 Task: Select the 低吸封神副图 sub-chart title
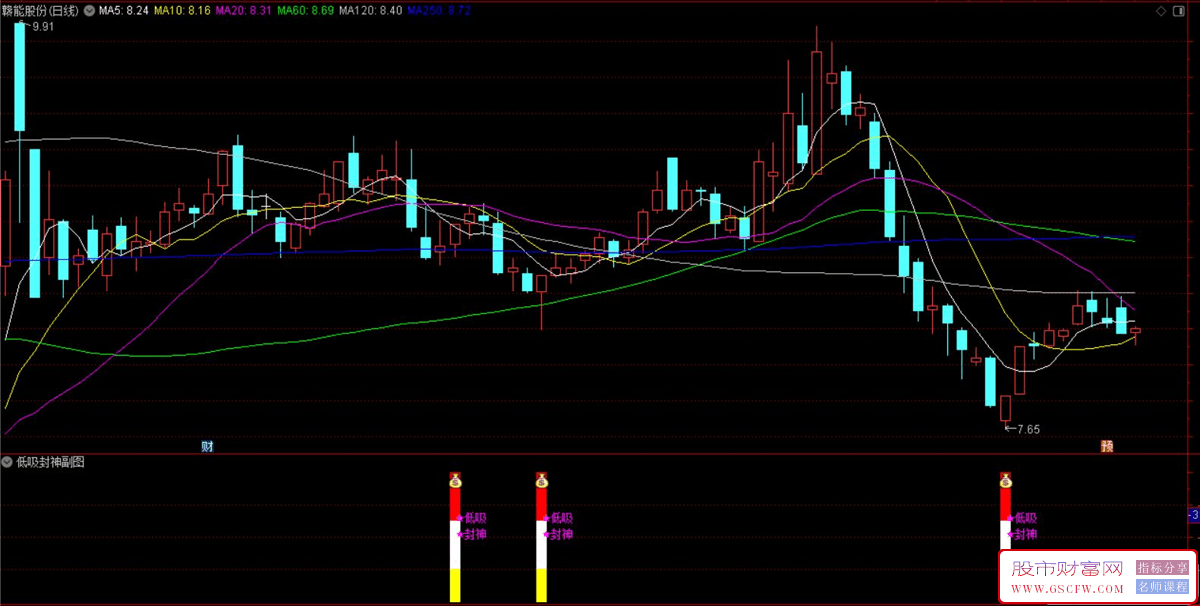[x=50, y=462]
